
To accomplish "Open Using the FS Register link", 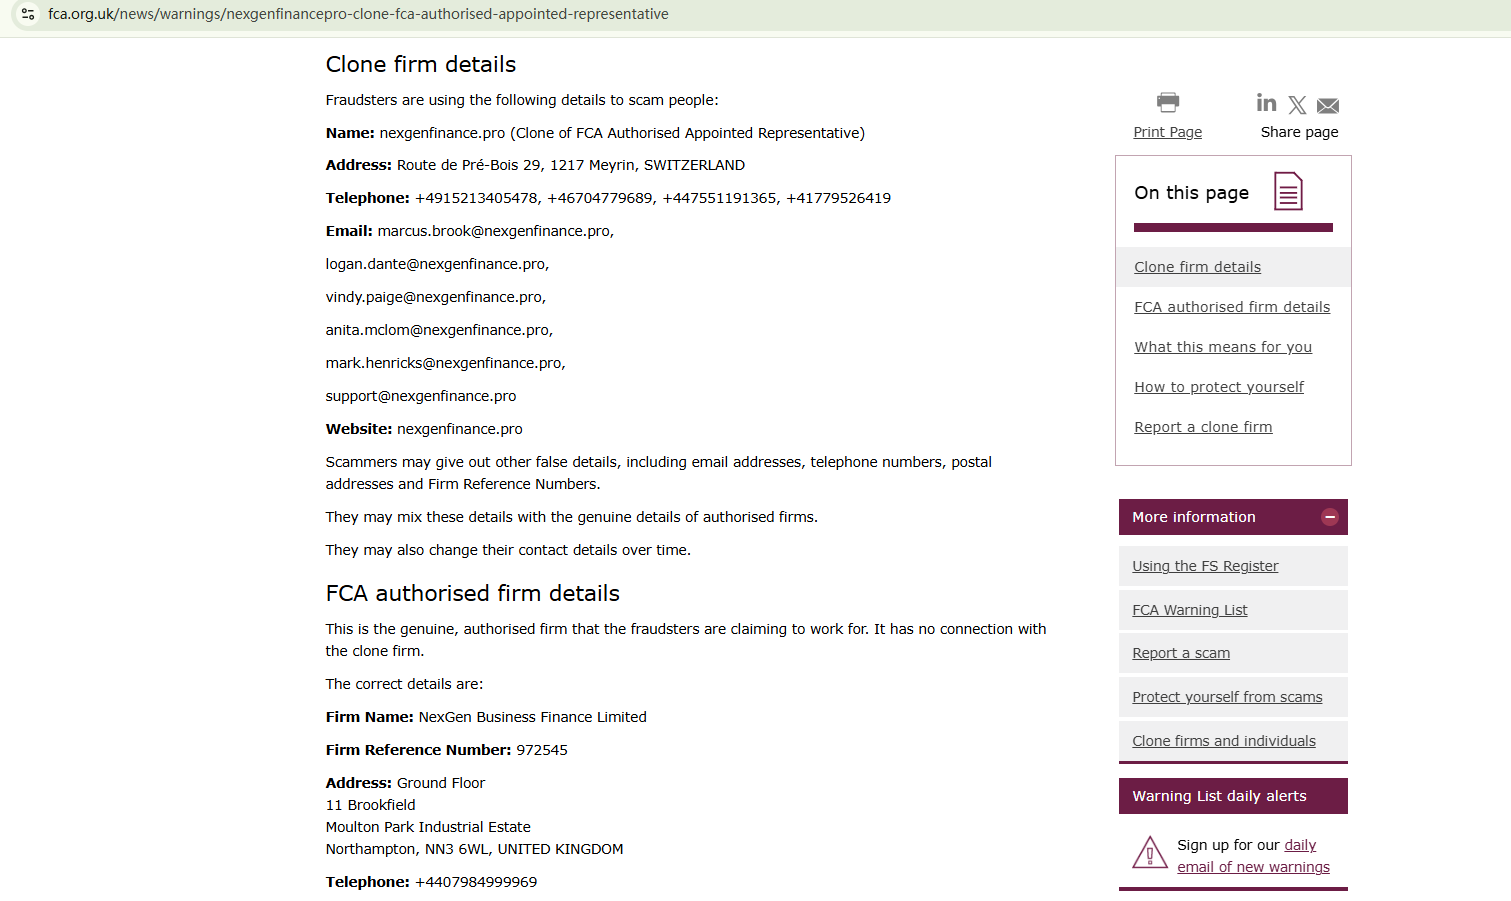I will coord(1205,566).
